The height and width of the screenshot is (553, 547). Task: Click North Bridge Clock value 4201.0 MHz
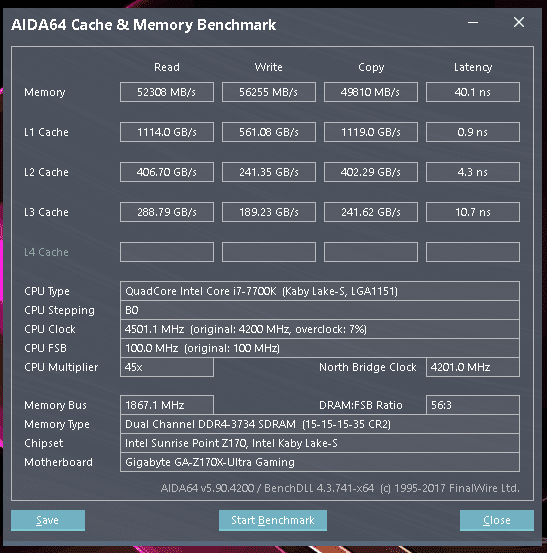coord(473,367)
